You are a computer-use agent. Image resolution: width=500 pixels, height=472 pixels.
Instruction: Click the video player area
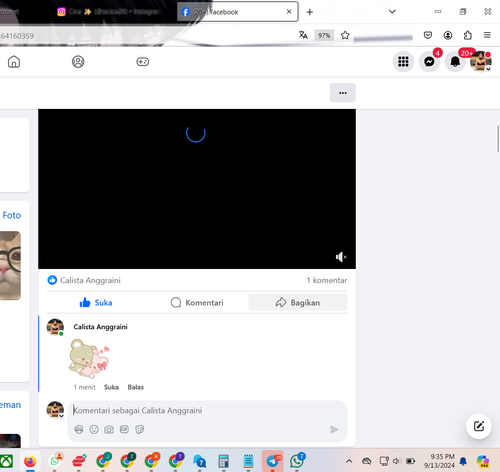(197, 189)
